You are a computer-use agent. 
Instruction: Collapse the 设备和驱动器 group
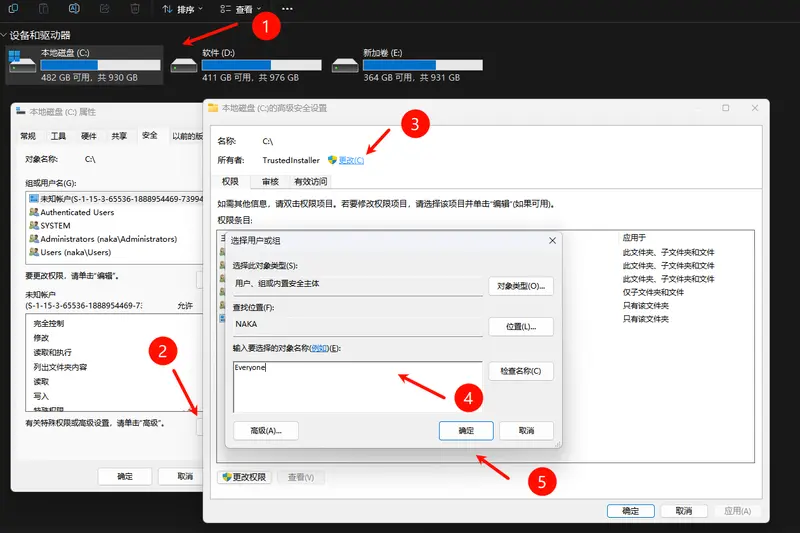point(4,35)
